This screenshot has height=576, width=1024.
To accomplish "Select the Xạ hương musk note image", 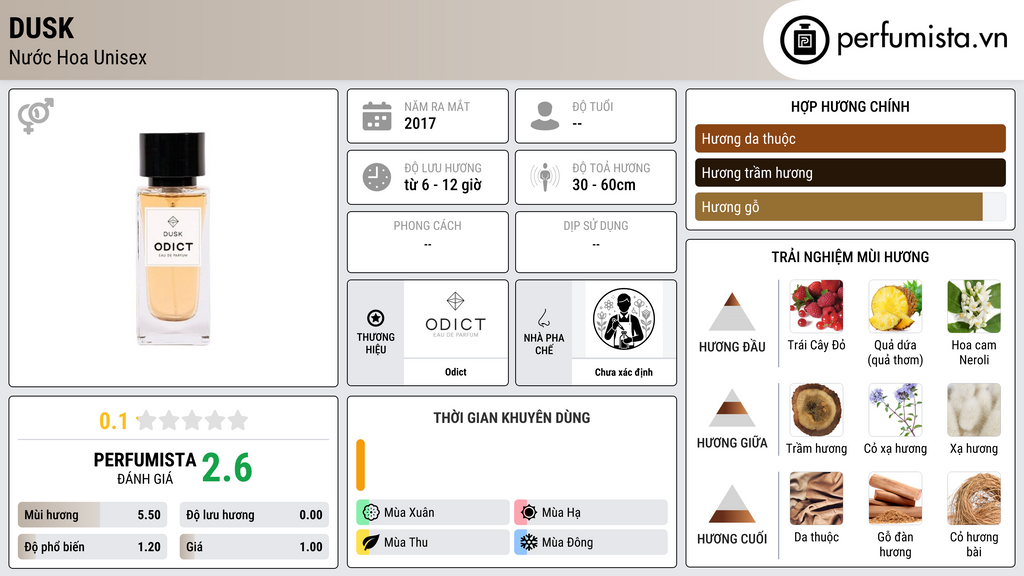I will 974,410.
